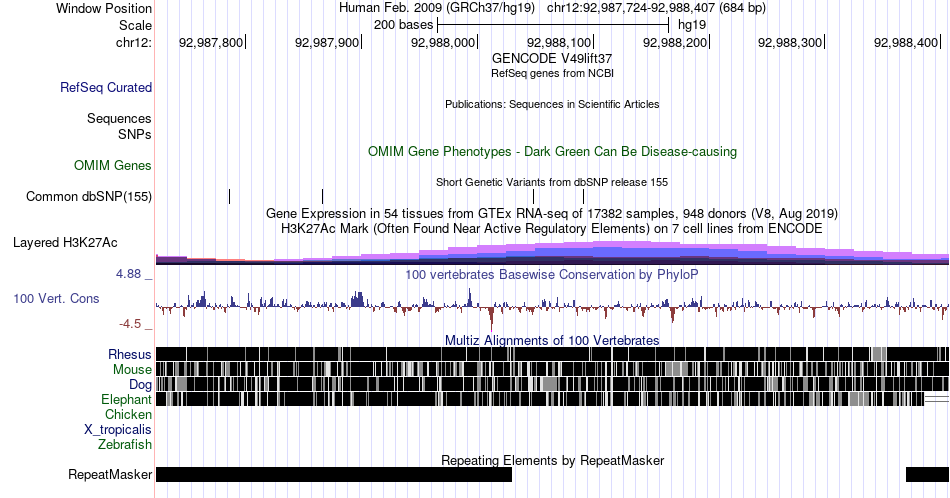Click the SNPs track label
The width and height of the screenshot is (950, 498).
pyautogui.click(x=135, y=134)
